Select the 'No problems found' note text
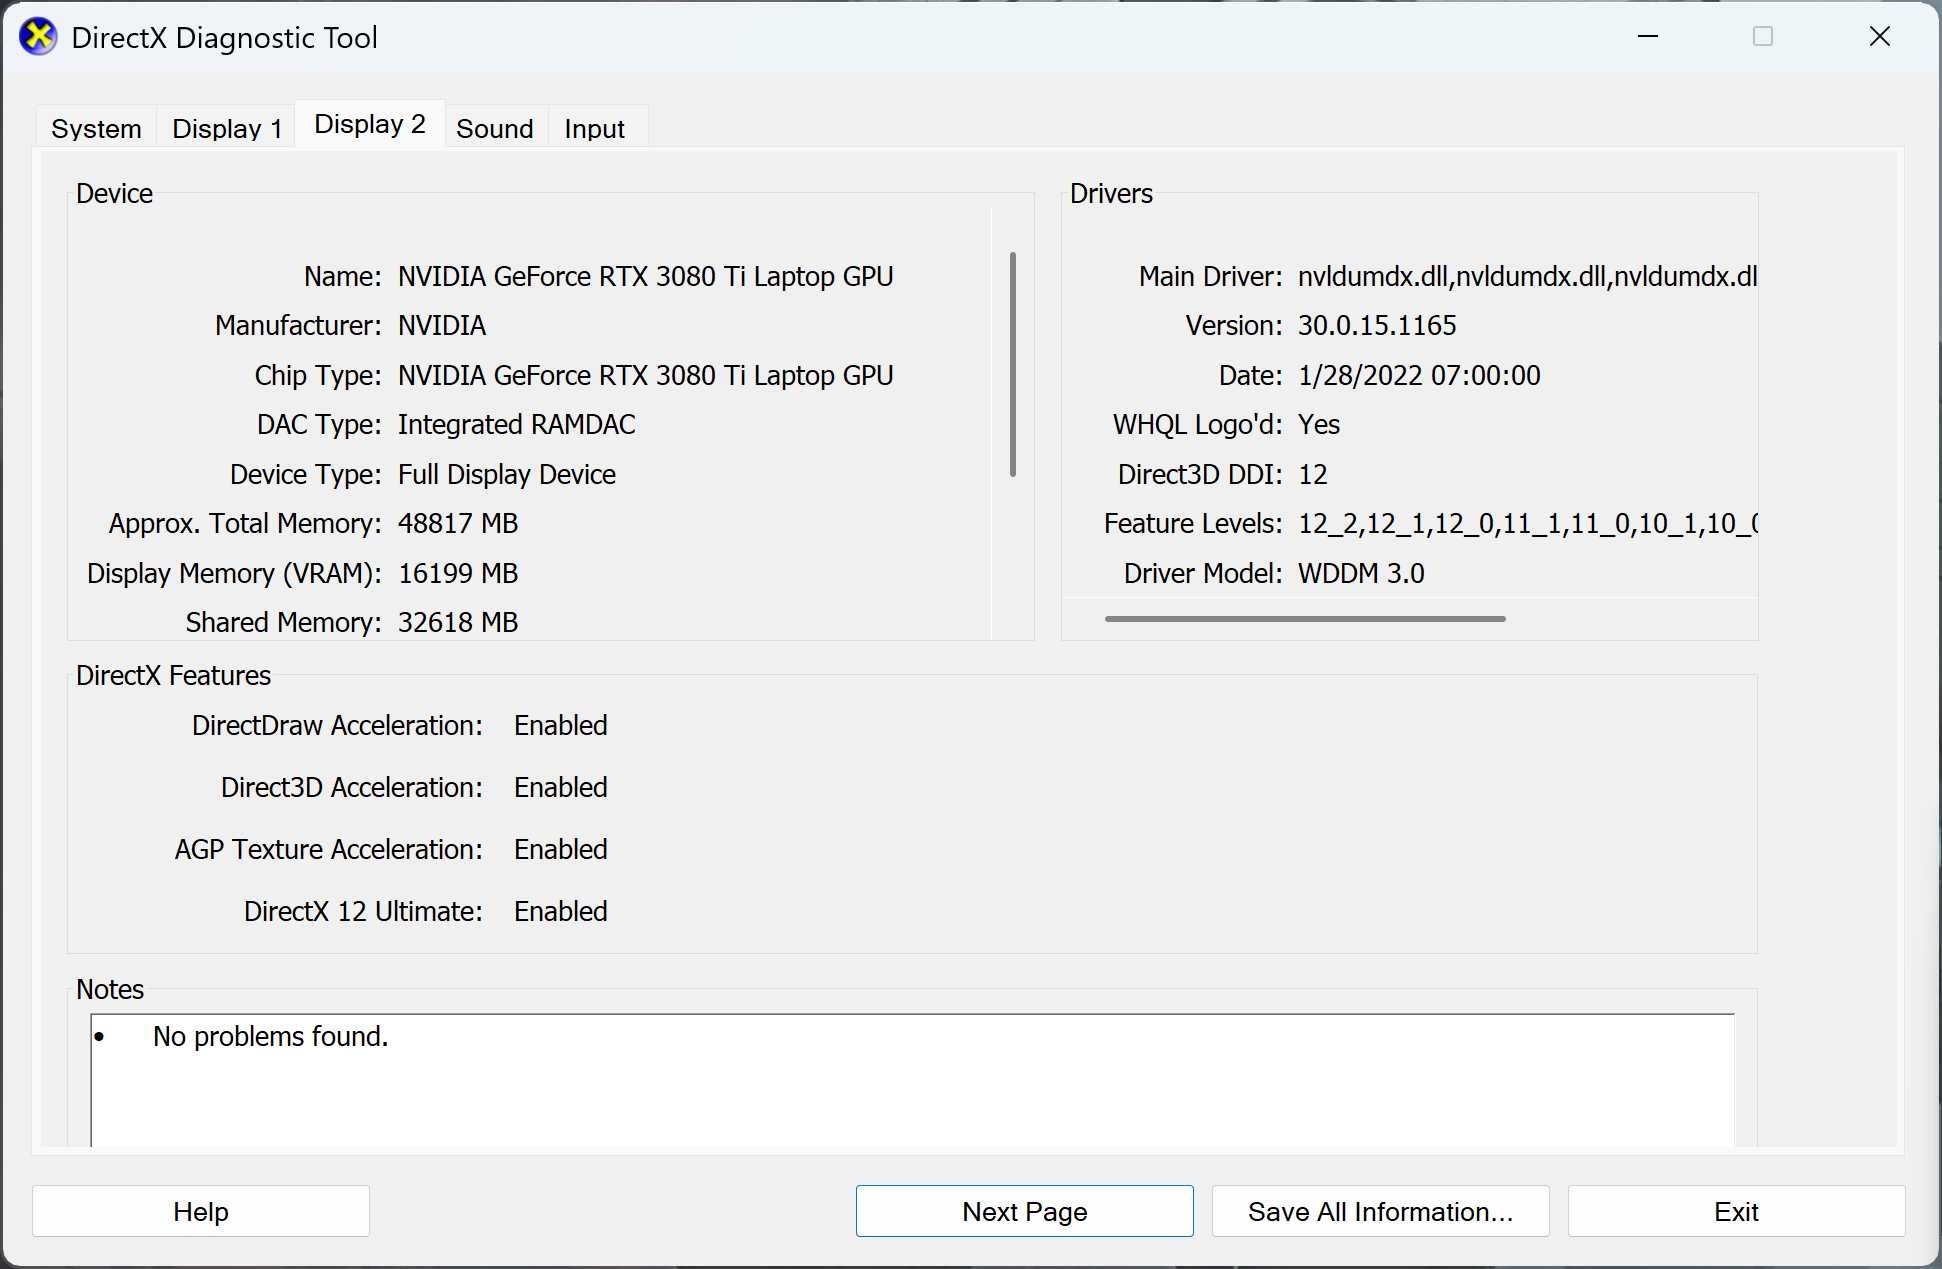The width and height of the screenshot is (1942, 1269). 269,1036
